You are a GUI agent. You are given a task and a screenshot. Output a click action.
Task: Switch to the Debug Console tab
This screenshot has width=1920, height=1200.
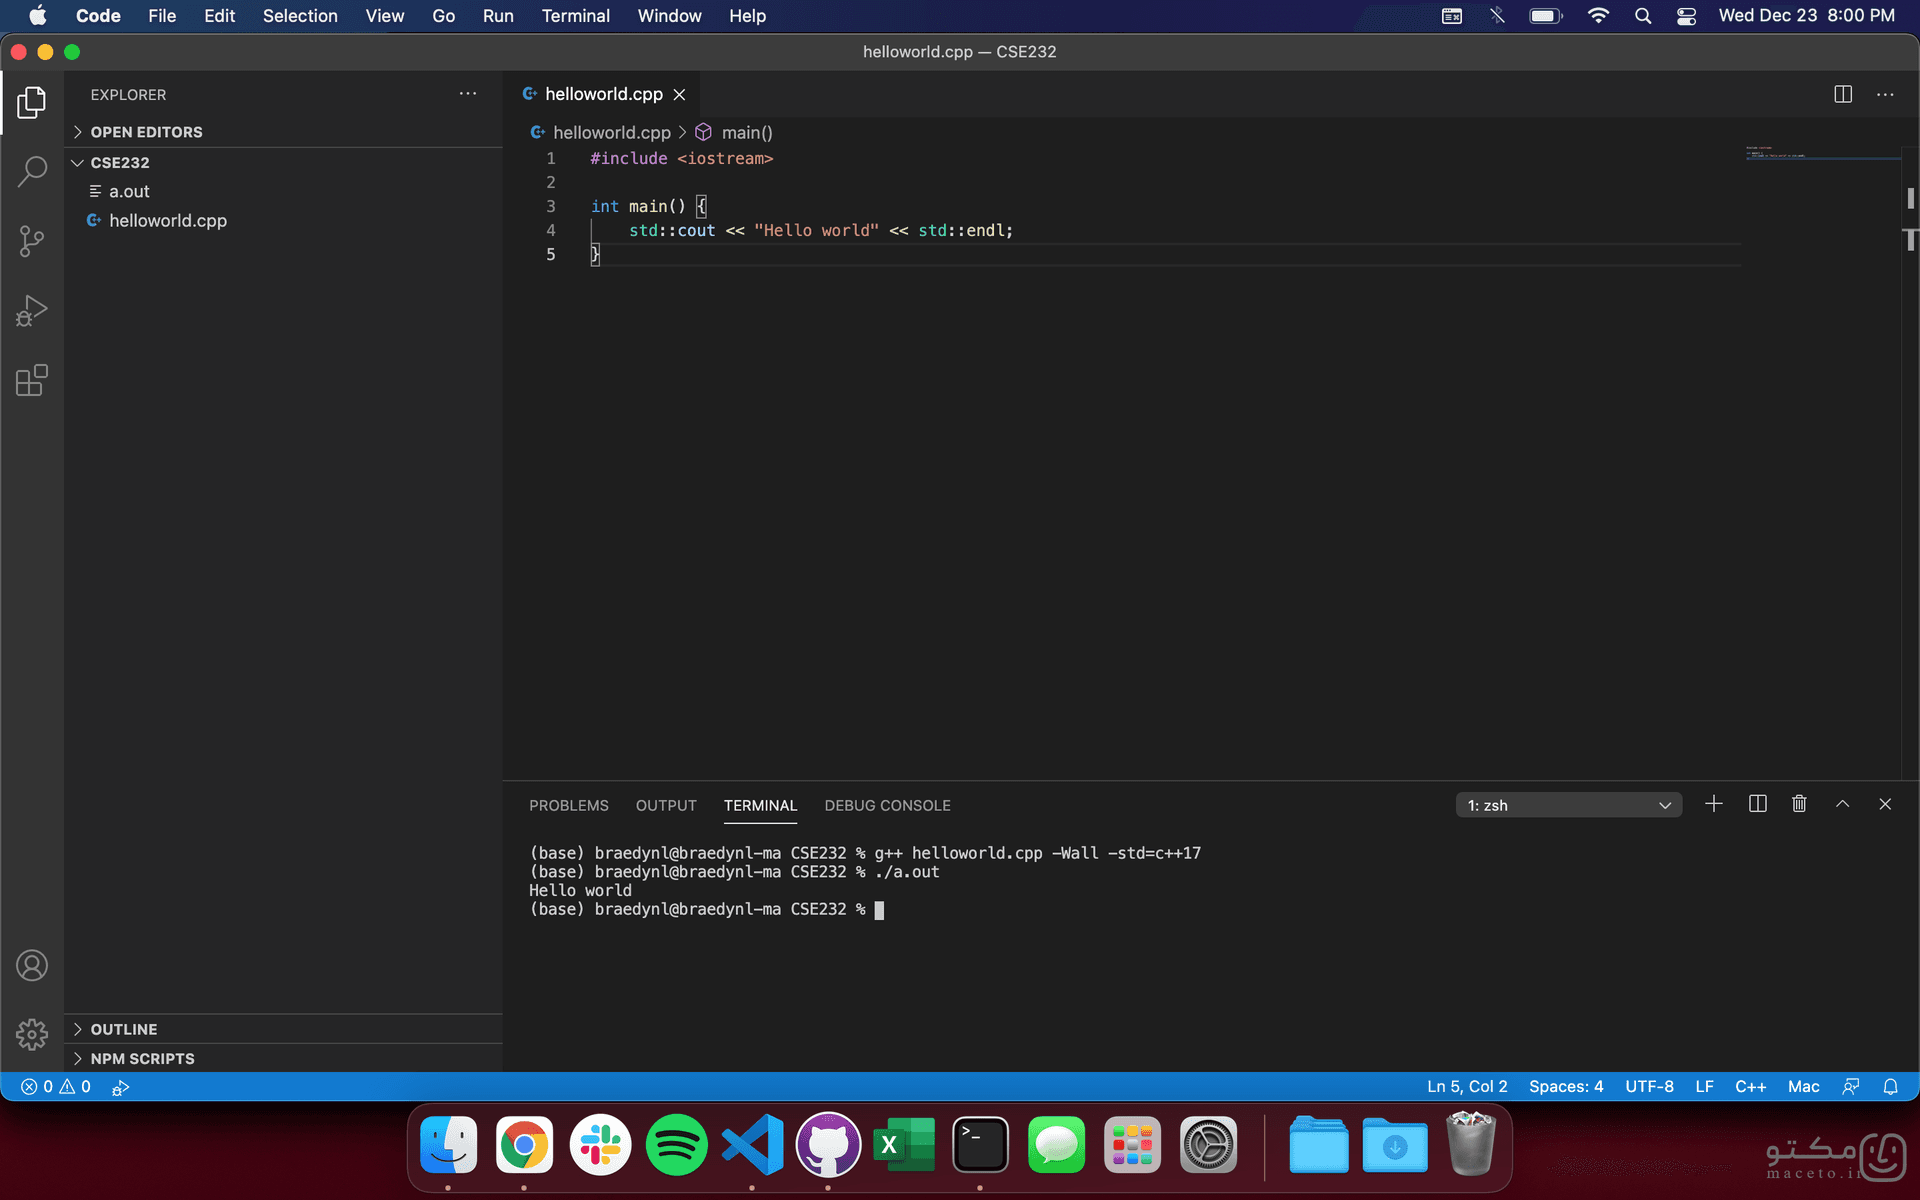pyautogui.click(x=887, y=805)
